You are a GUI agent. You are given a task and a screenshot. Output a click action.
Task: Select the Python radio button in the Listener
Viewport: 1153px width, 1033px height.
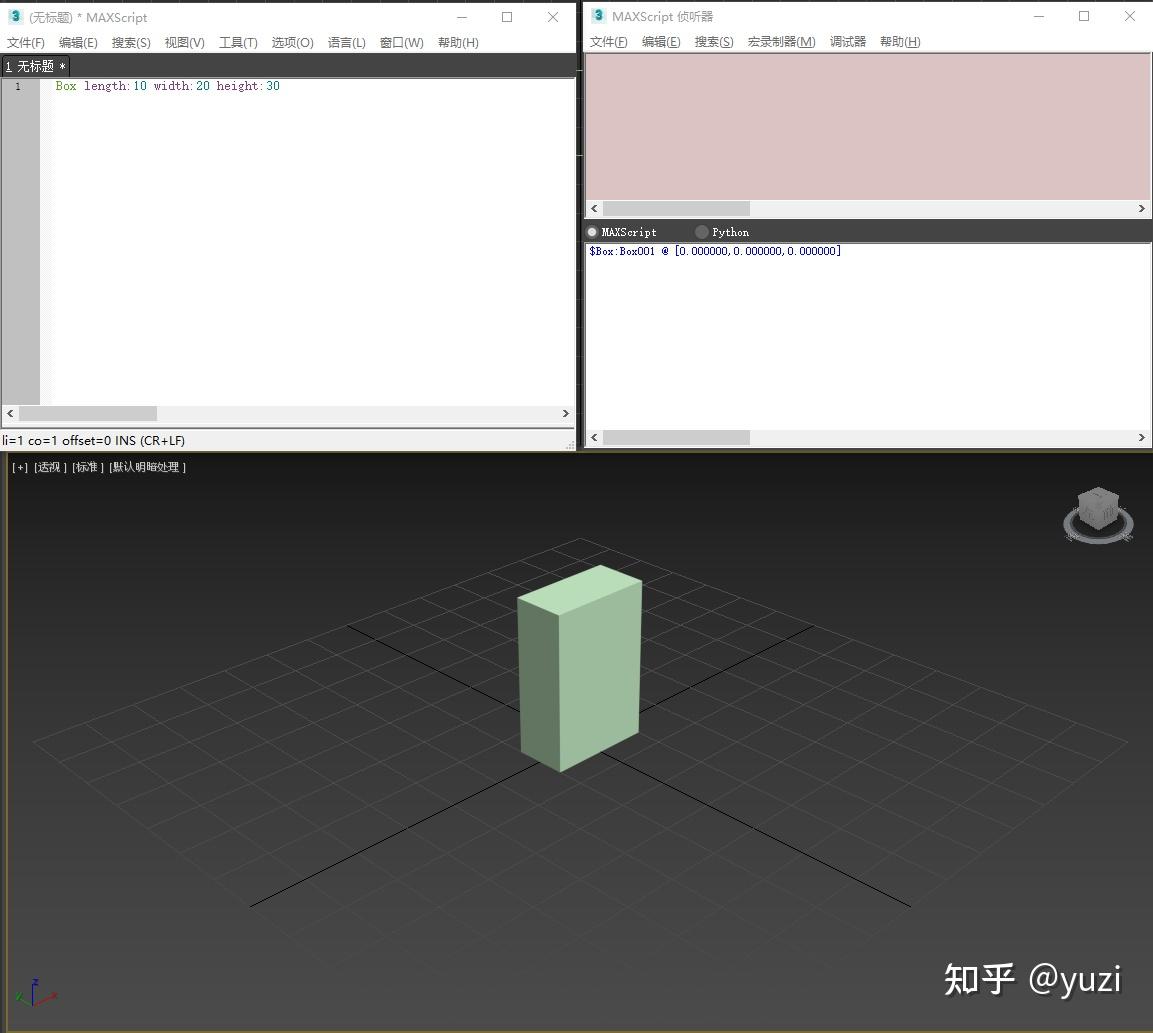click(x=701, y=231)
